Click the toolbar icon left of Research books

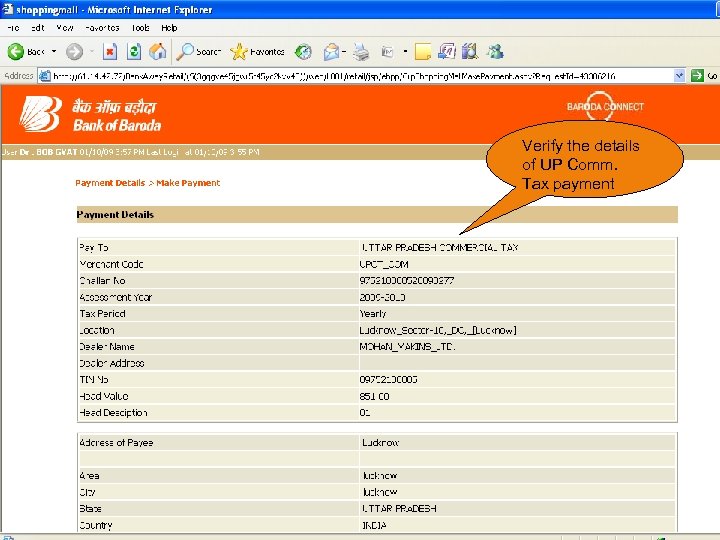[x=446, y=51]
